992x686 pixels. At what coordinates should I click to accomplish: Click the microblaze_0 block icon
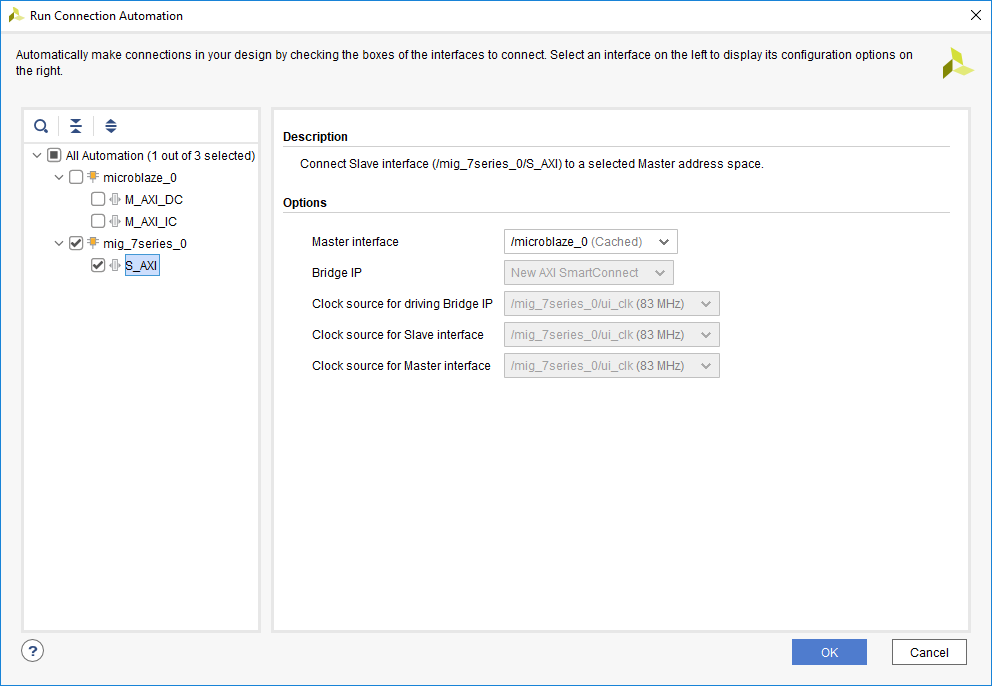click(x=93, y=177)
